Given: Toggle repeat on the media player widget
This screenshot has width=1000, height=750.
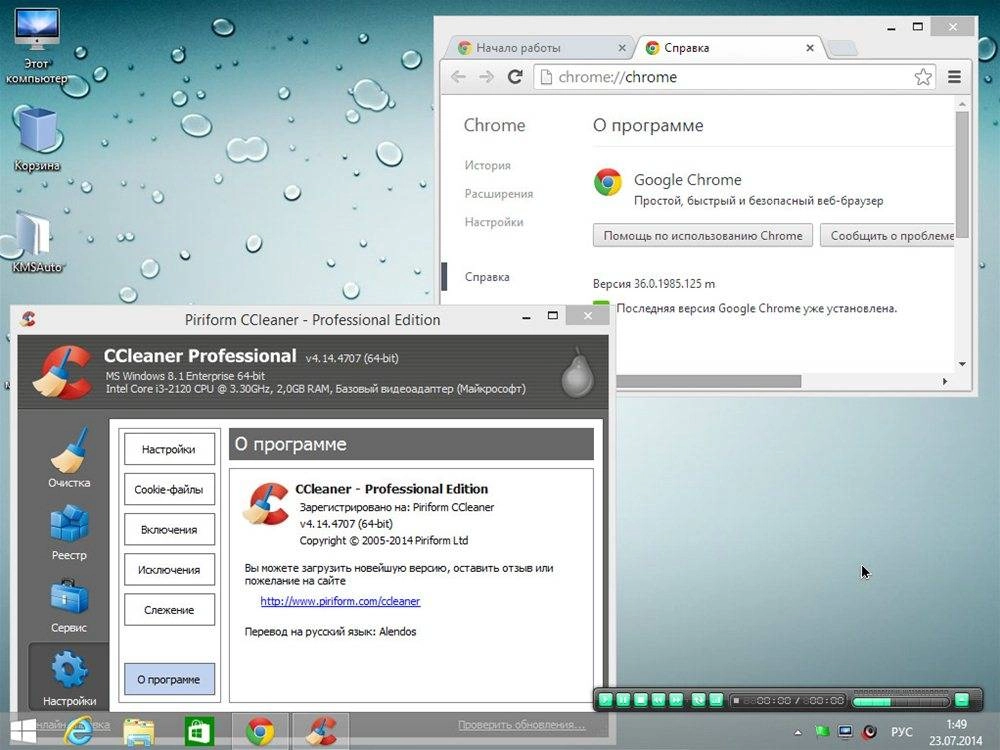Looking at the screenshot, I should tap(698, 700).
